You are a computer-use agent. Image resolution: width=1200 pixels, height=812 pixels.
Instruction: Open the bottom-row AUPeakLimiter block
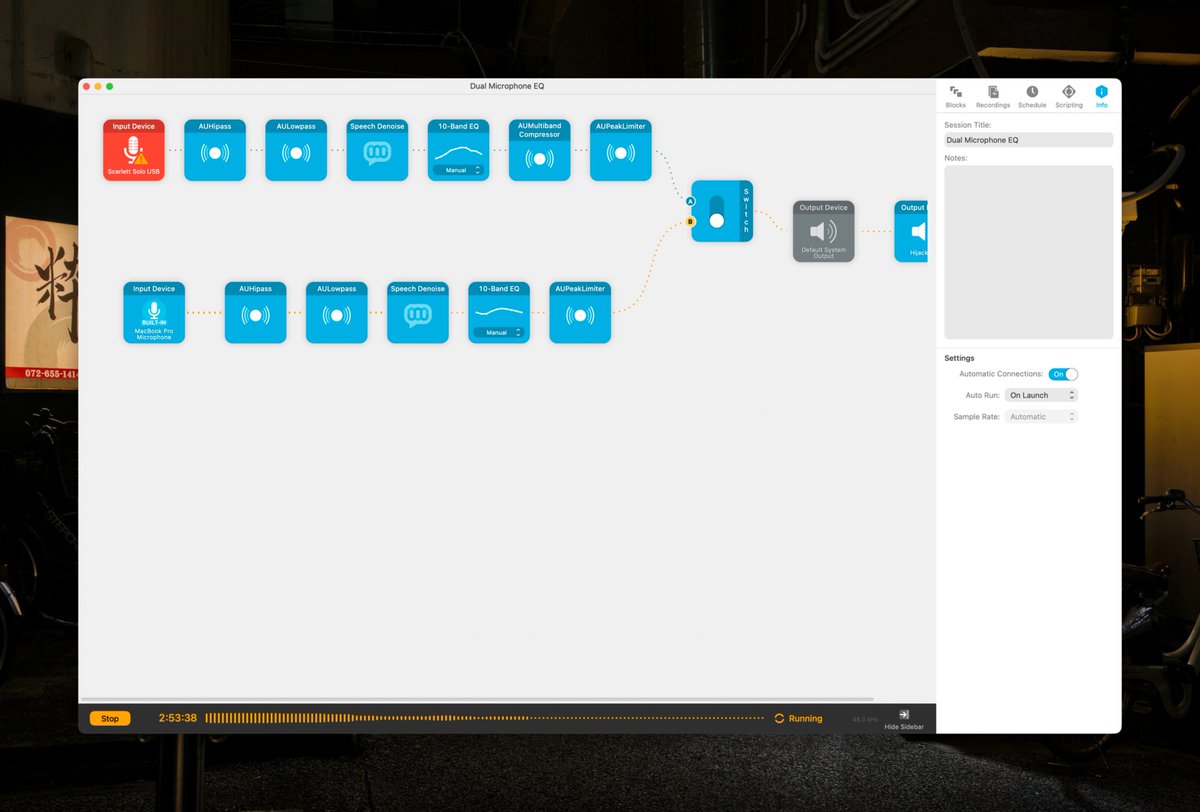click(x=580, y=313)
